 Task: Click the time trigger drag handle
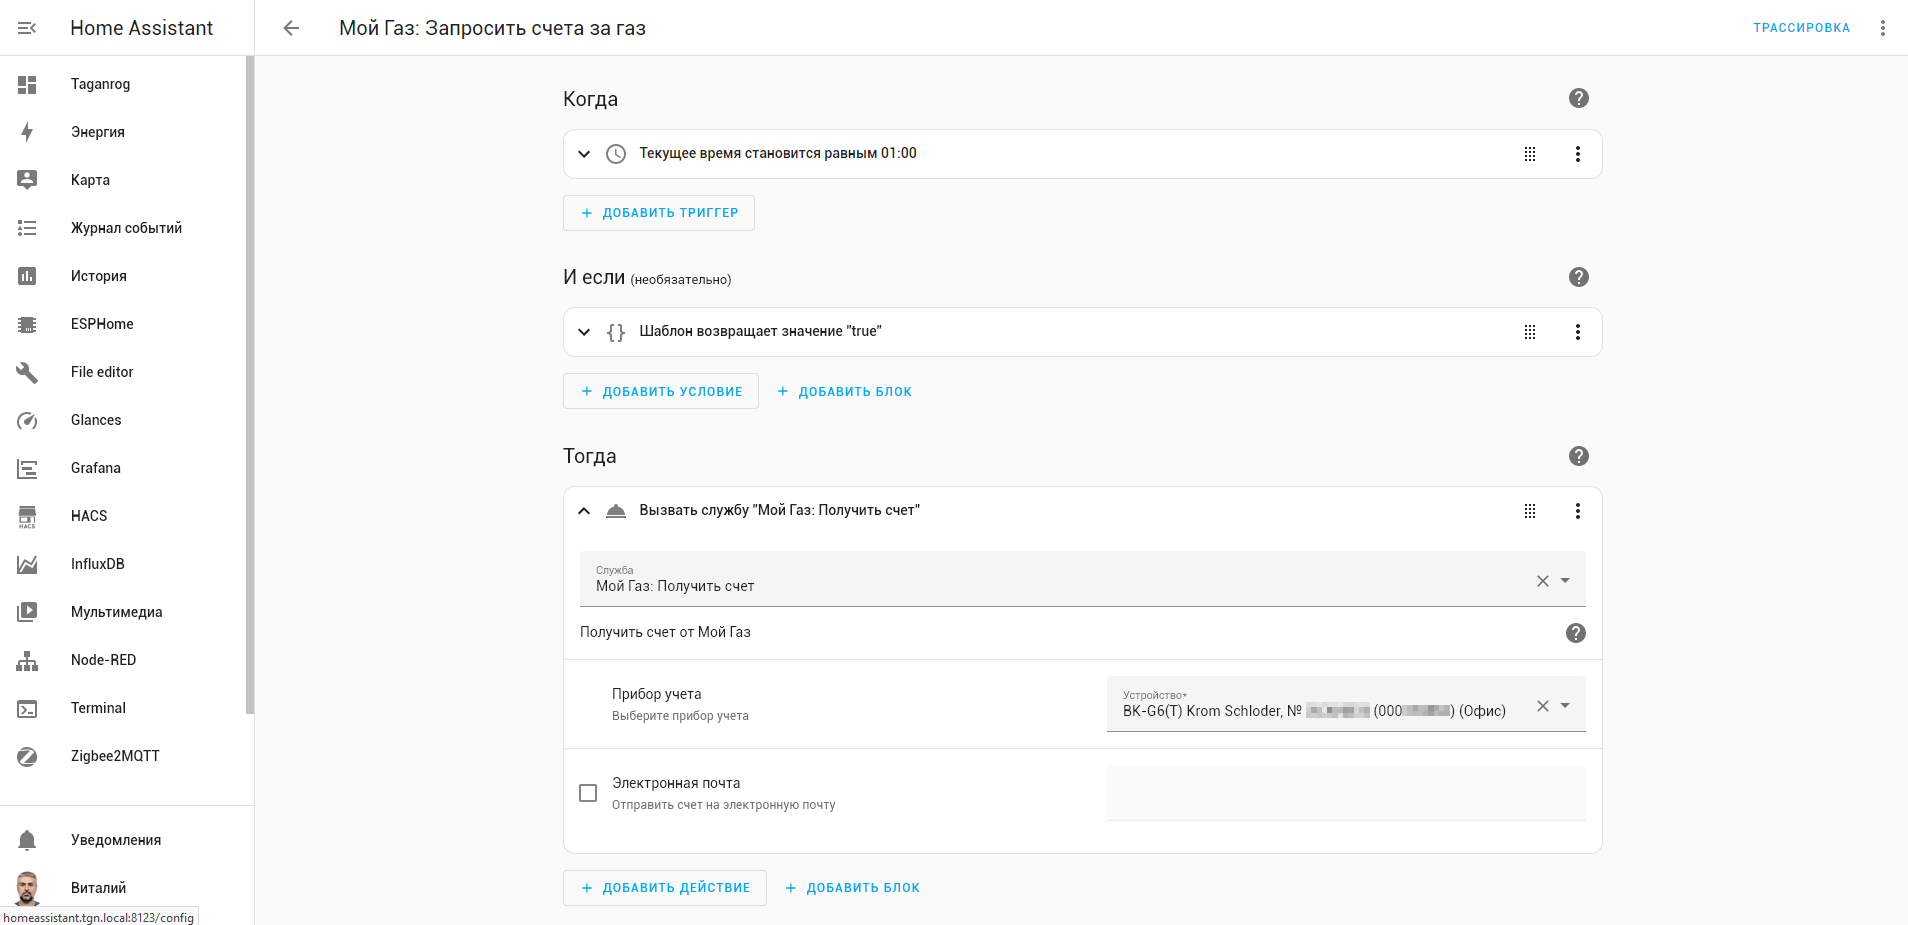pos(1530,154)
